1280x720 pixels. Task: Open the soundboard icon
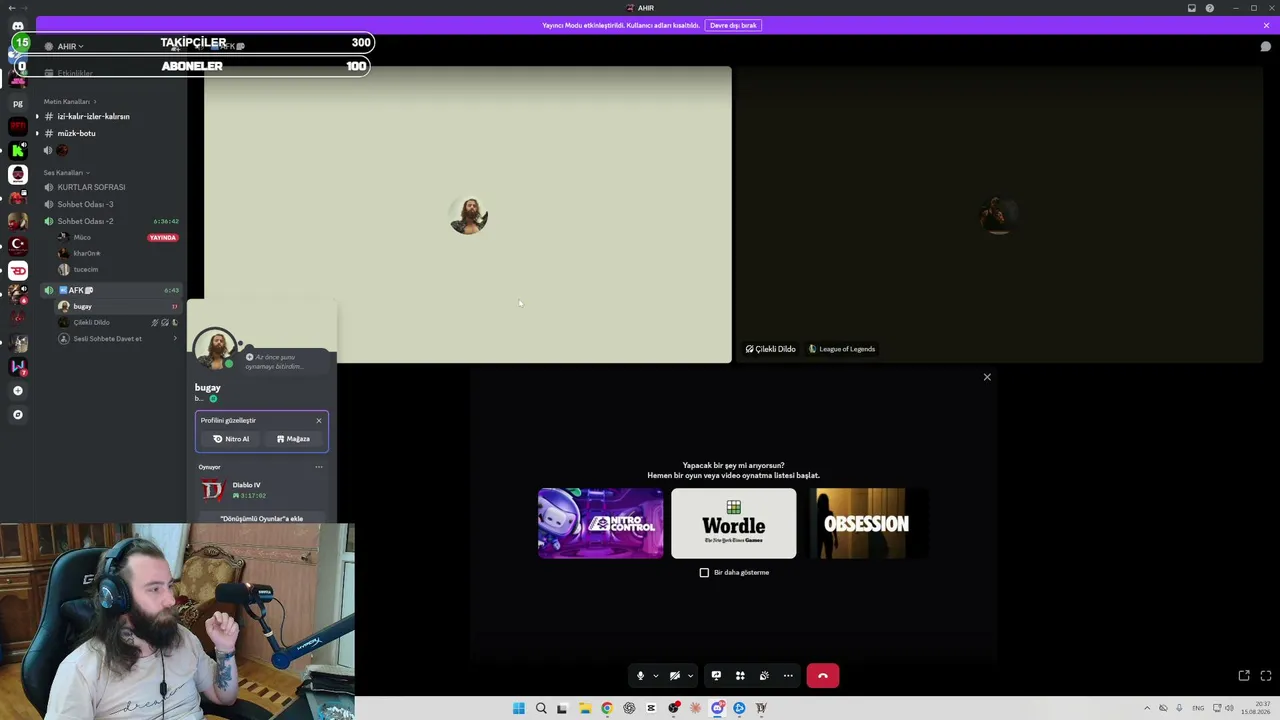(764, 676)
